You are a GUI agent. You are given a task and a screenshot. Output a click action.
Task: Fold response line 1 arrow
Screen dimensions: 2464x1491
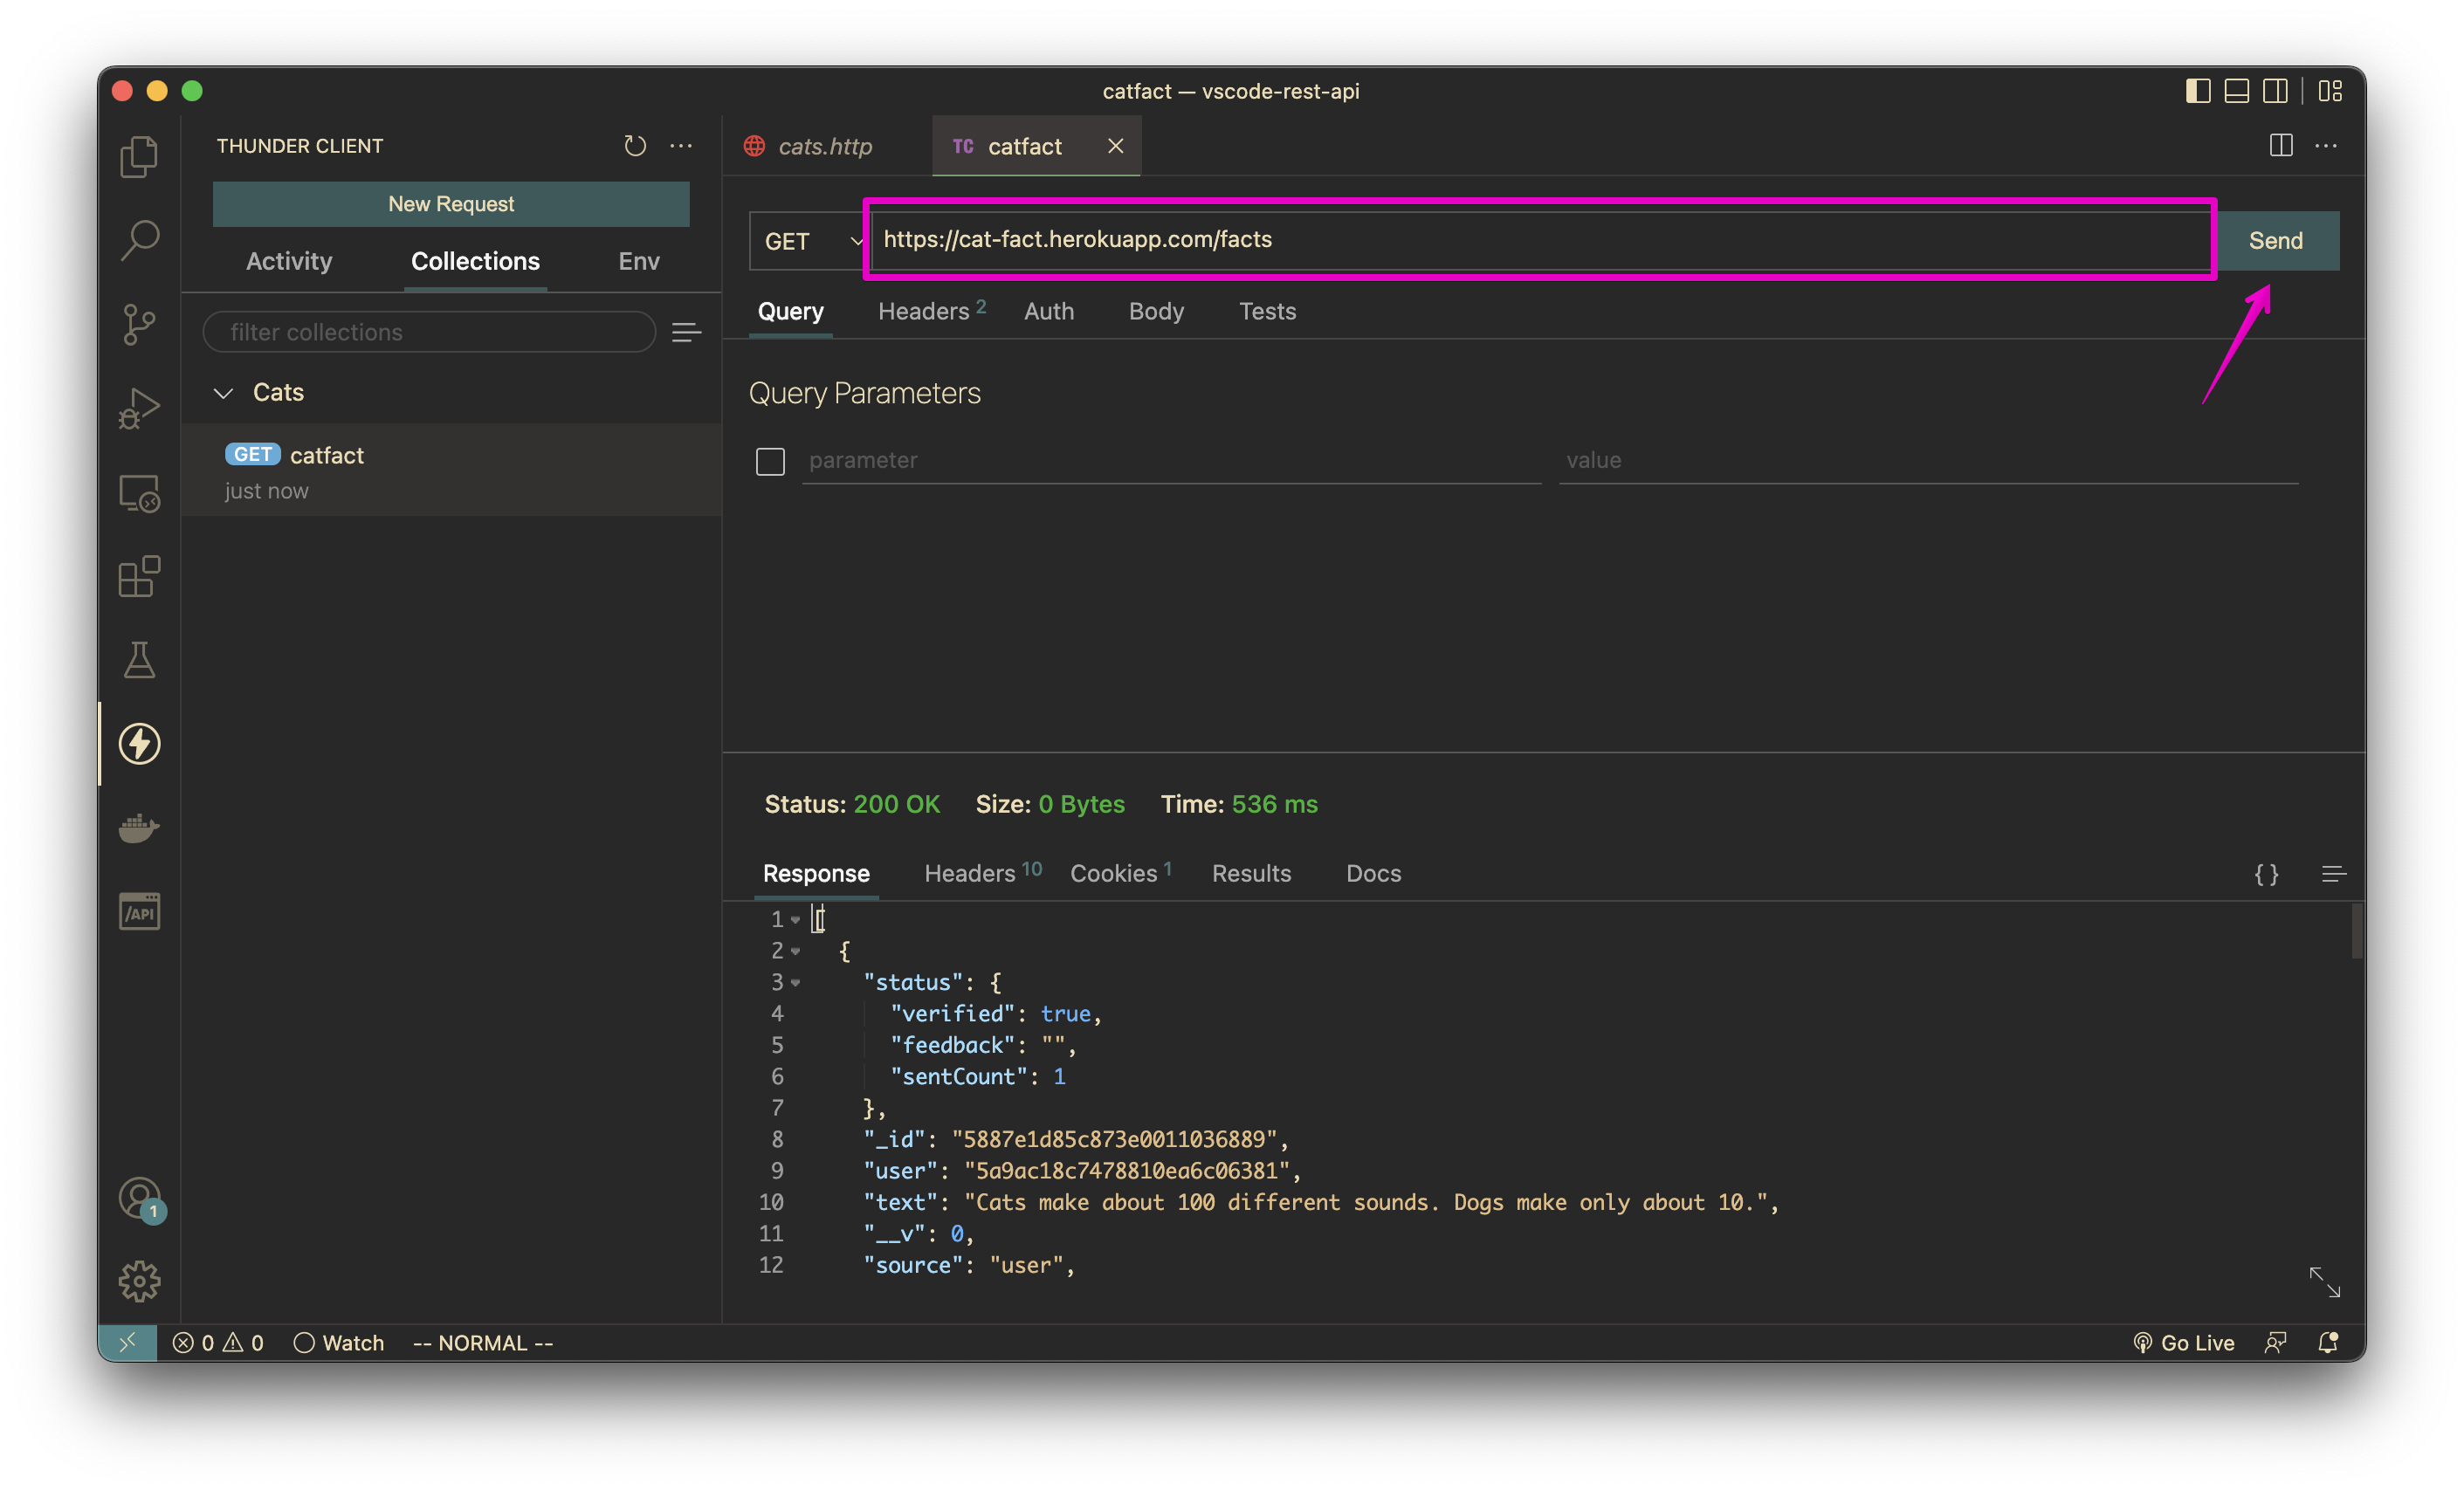click(795, 919)
